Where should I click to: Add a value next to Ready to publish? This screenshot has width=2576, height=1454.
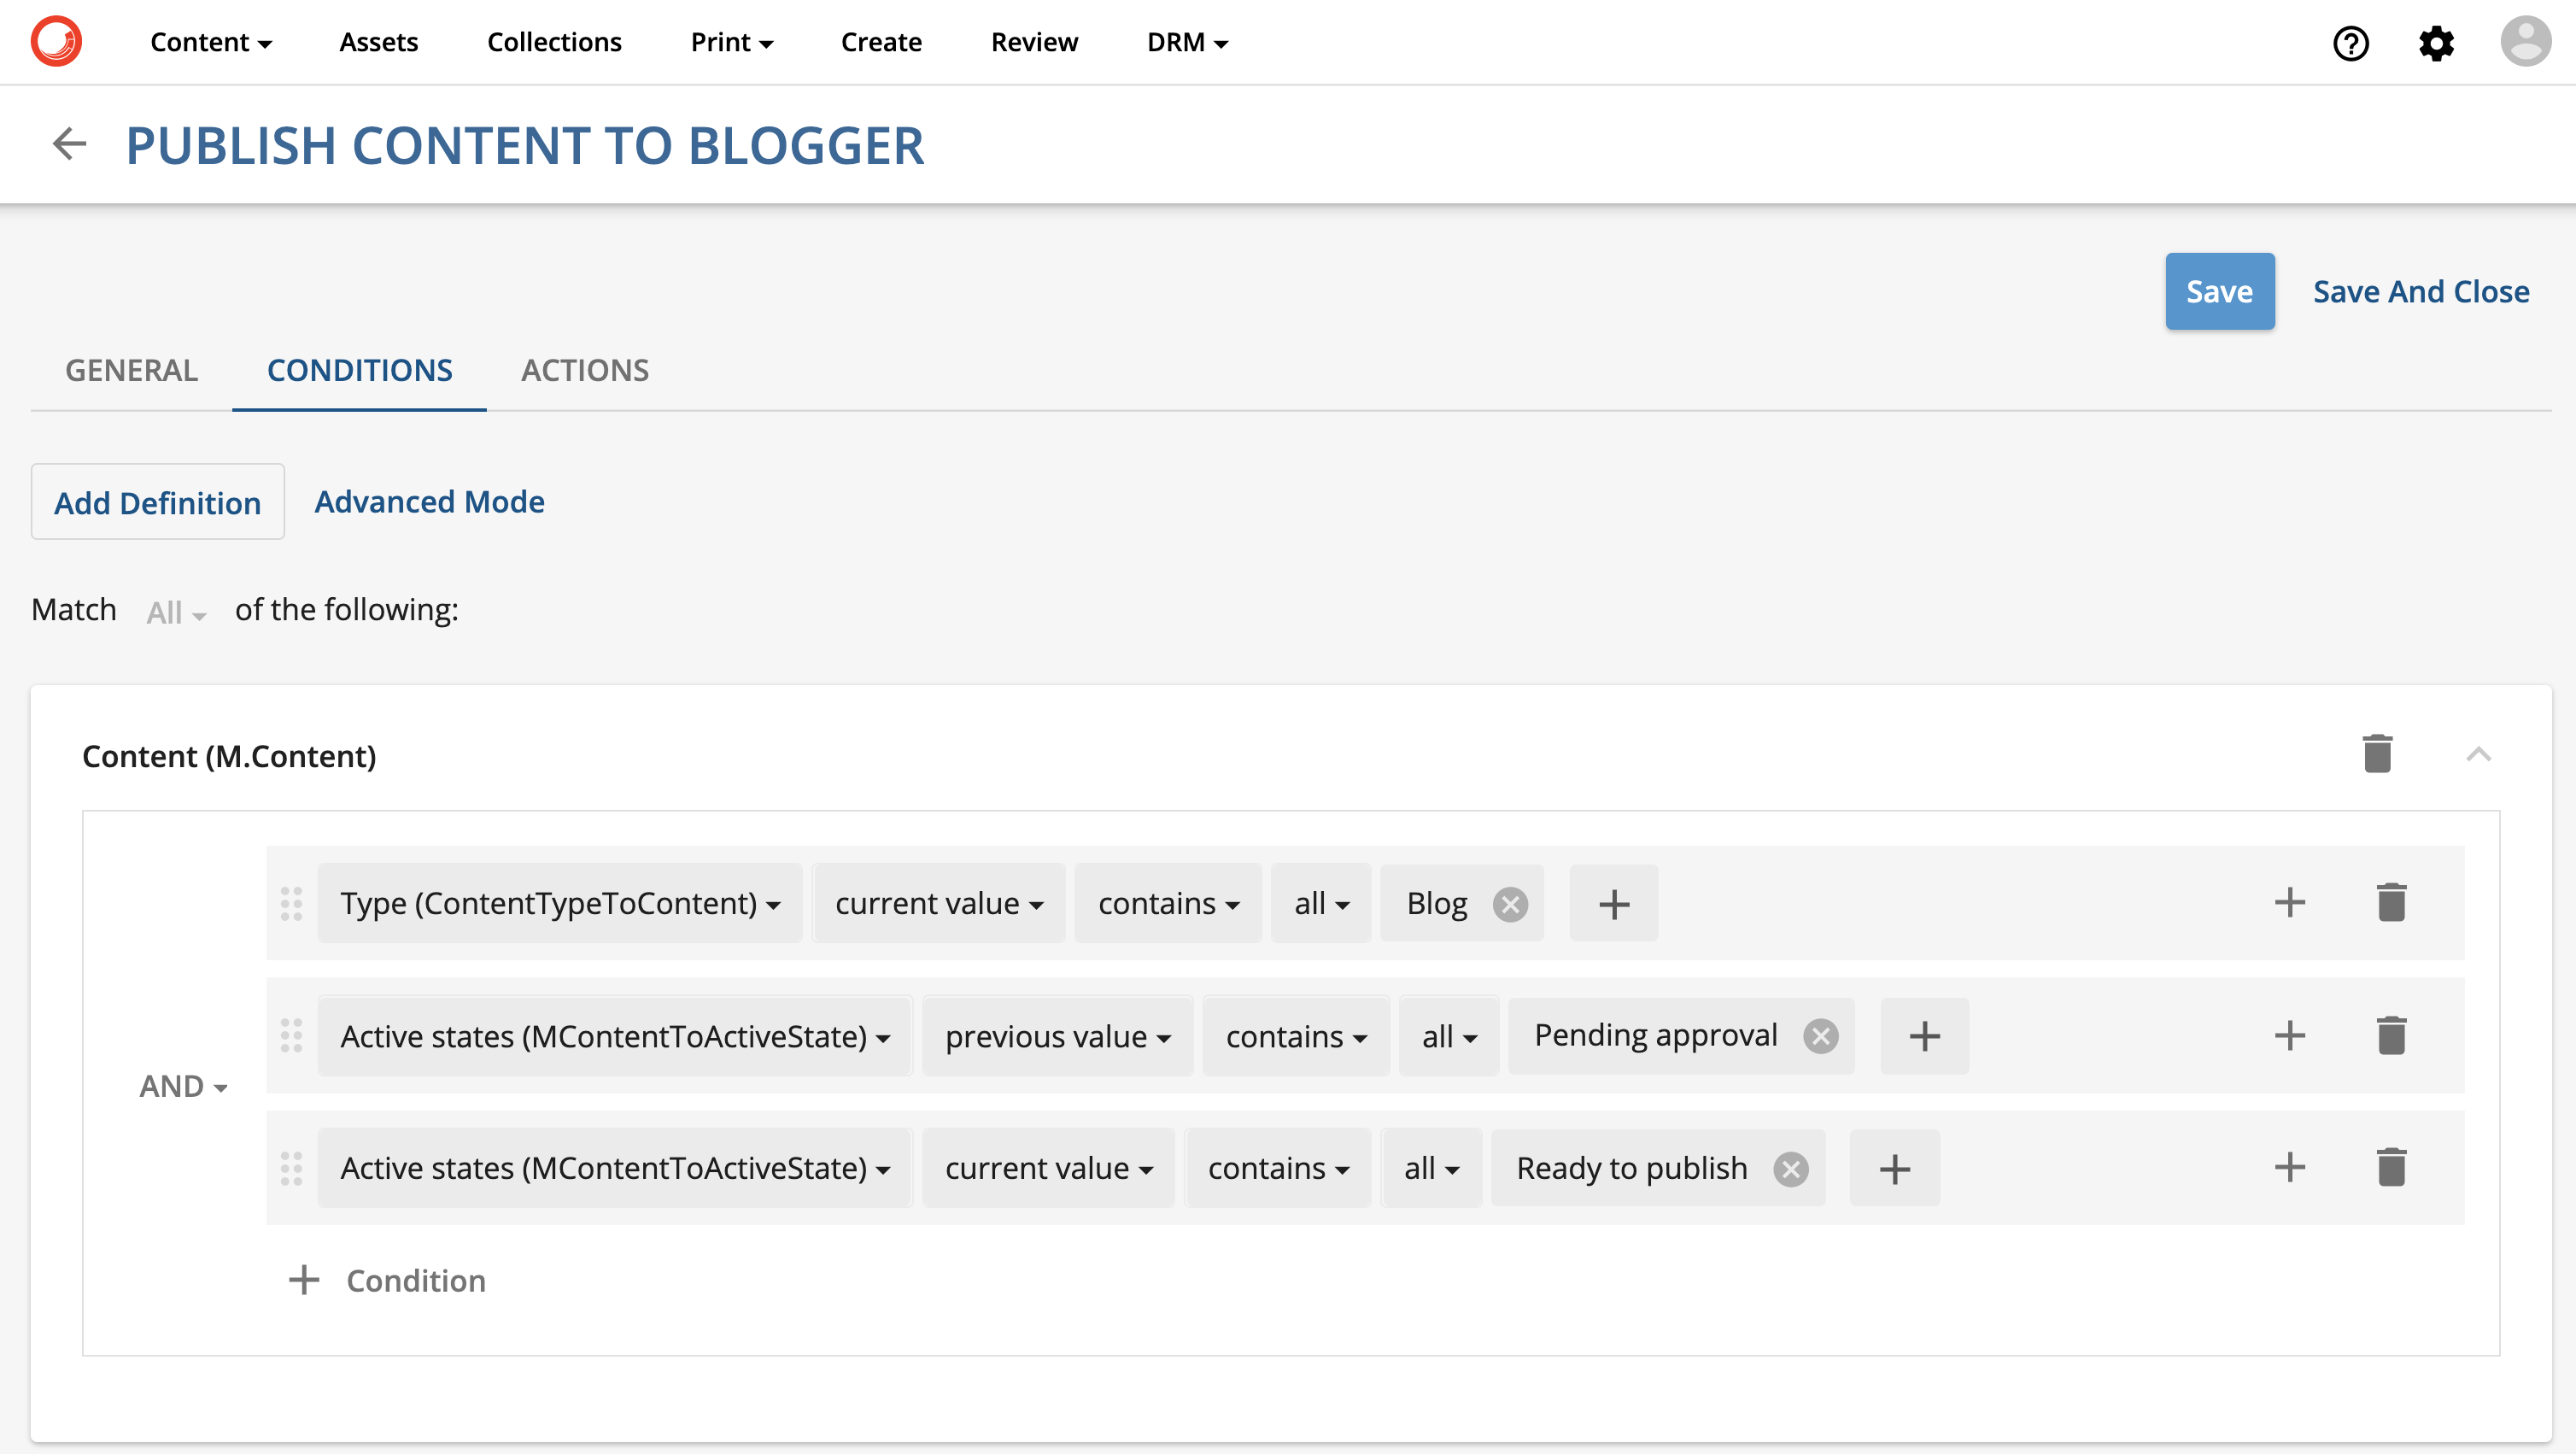[x=1894, y=1168]
